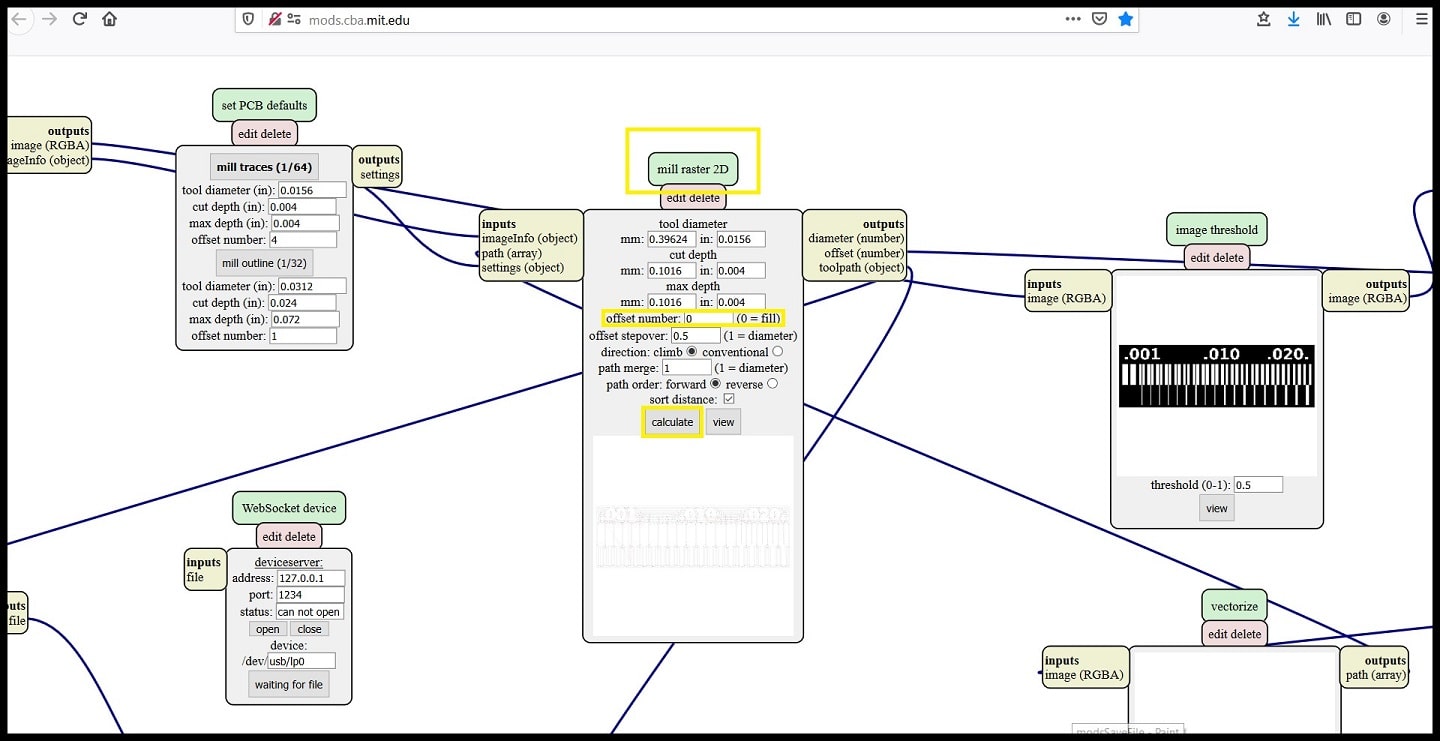The width and height of the screenshot is (1440, 741).
Task: Open the browser home page
Action: 110,19
